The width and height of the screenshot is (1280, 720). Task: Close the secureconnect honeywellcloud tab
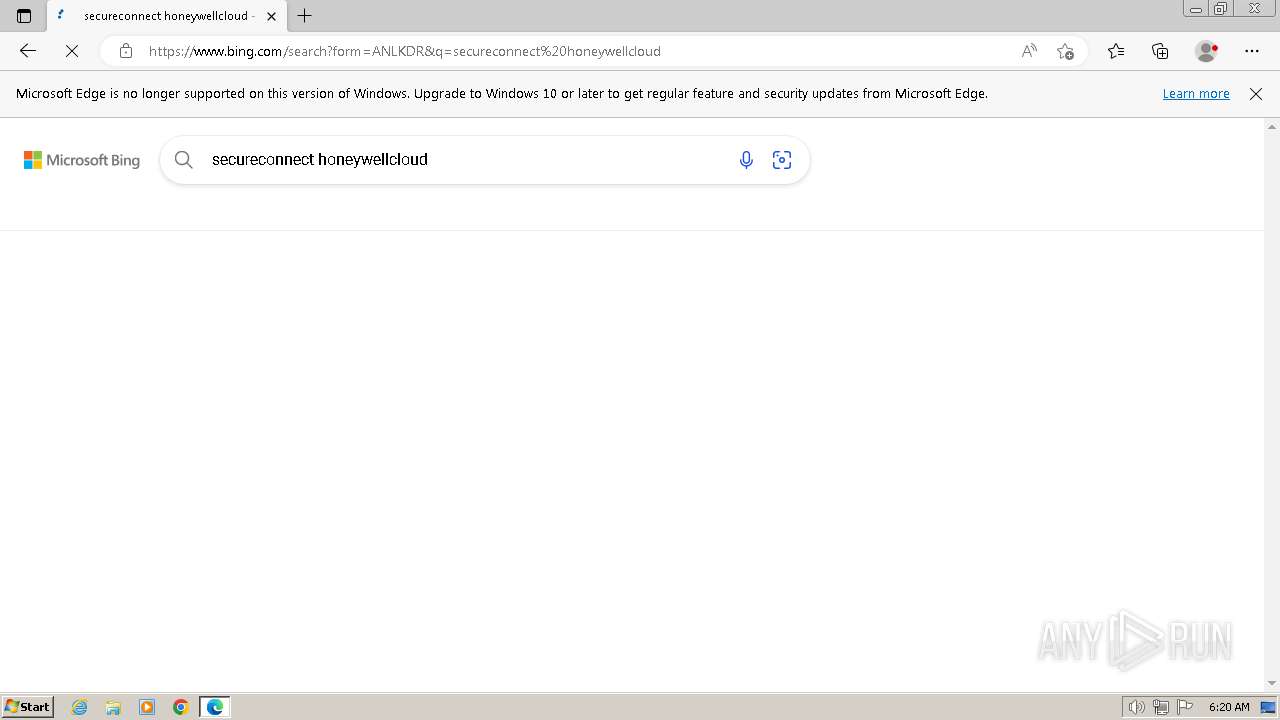pyautogui.click(x=271, y=16)
